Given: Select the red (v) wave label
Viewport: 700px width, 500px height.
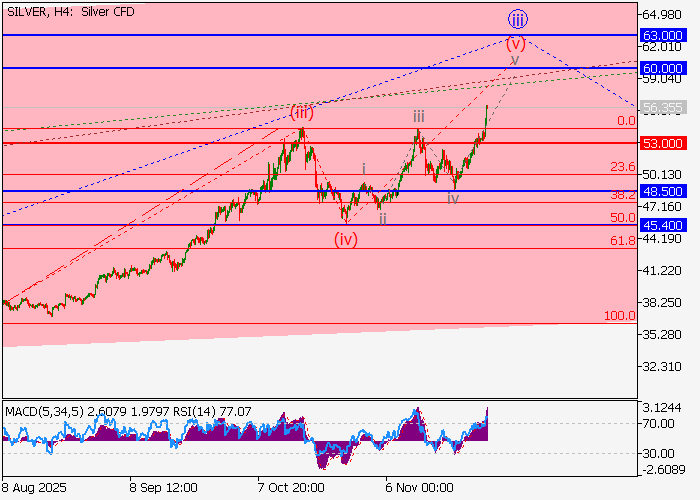Looking at the screenshot, I should (515, 43).
